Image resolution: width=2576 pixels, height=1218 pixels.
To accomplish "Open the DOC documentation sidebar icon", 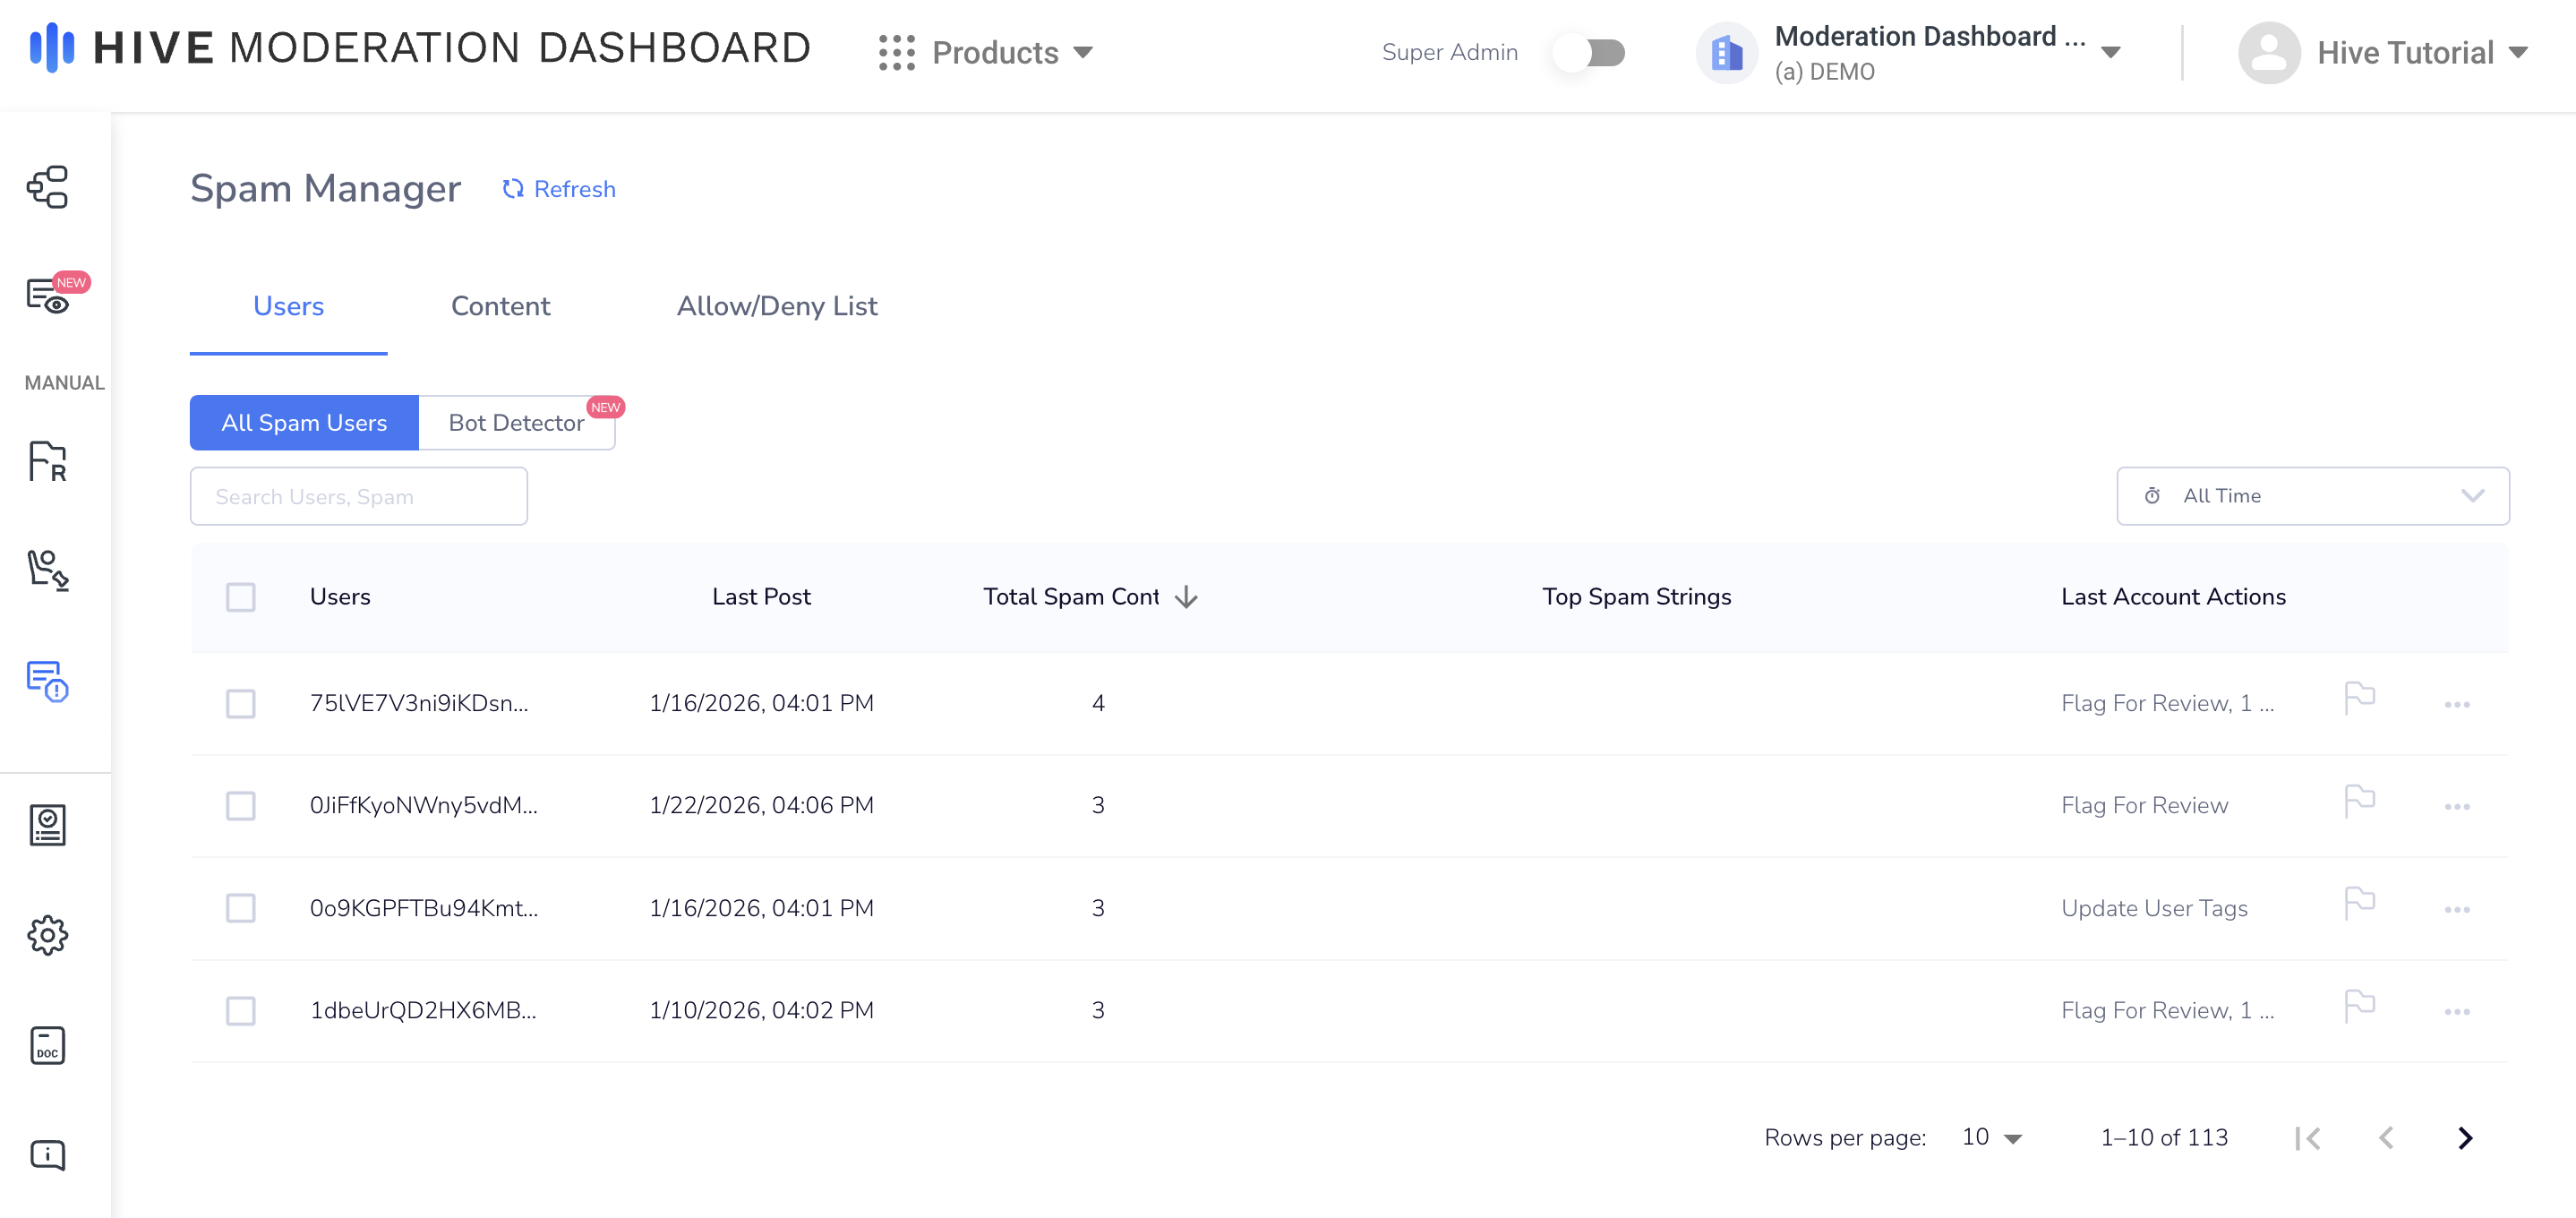I will [47, 1045].
